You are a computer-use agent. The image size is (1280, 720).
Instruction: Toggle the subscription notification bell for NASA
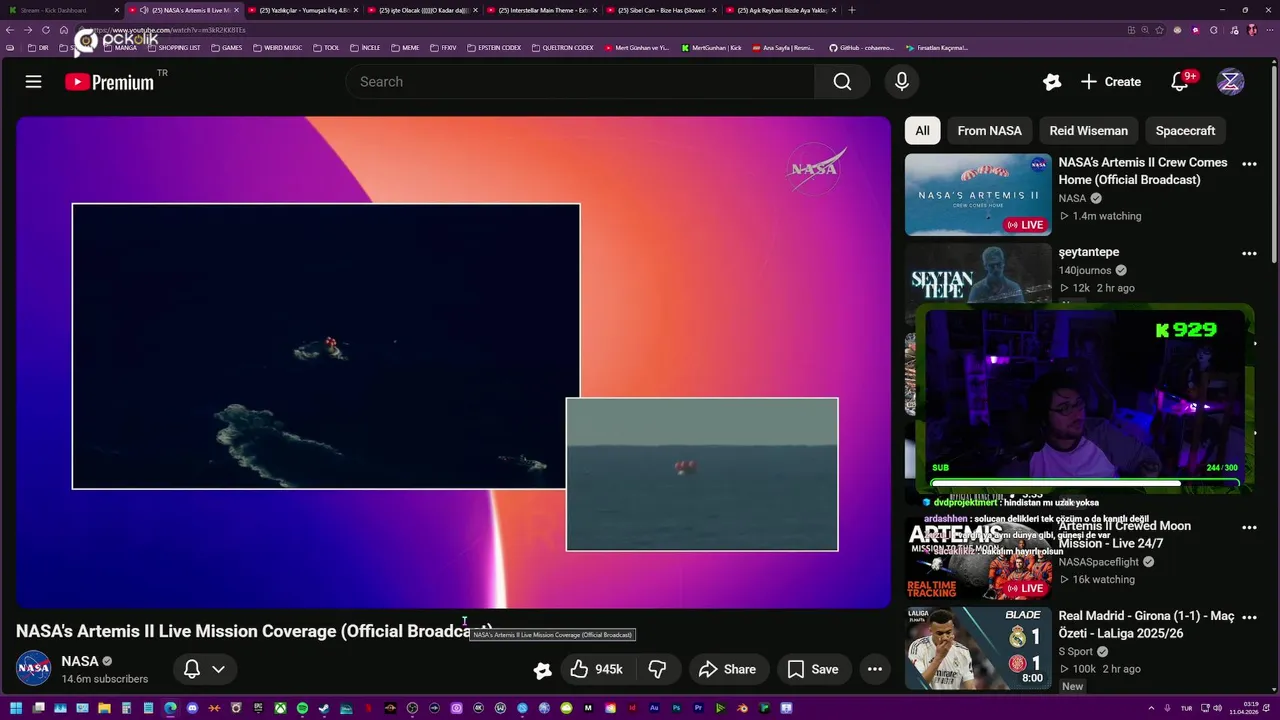192,669
